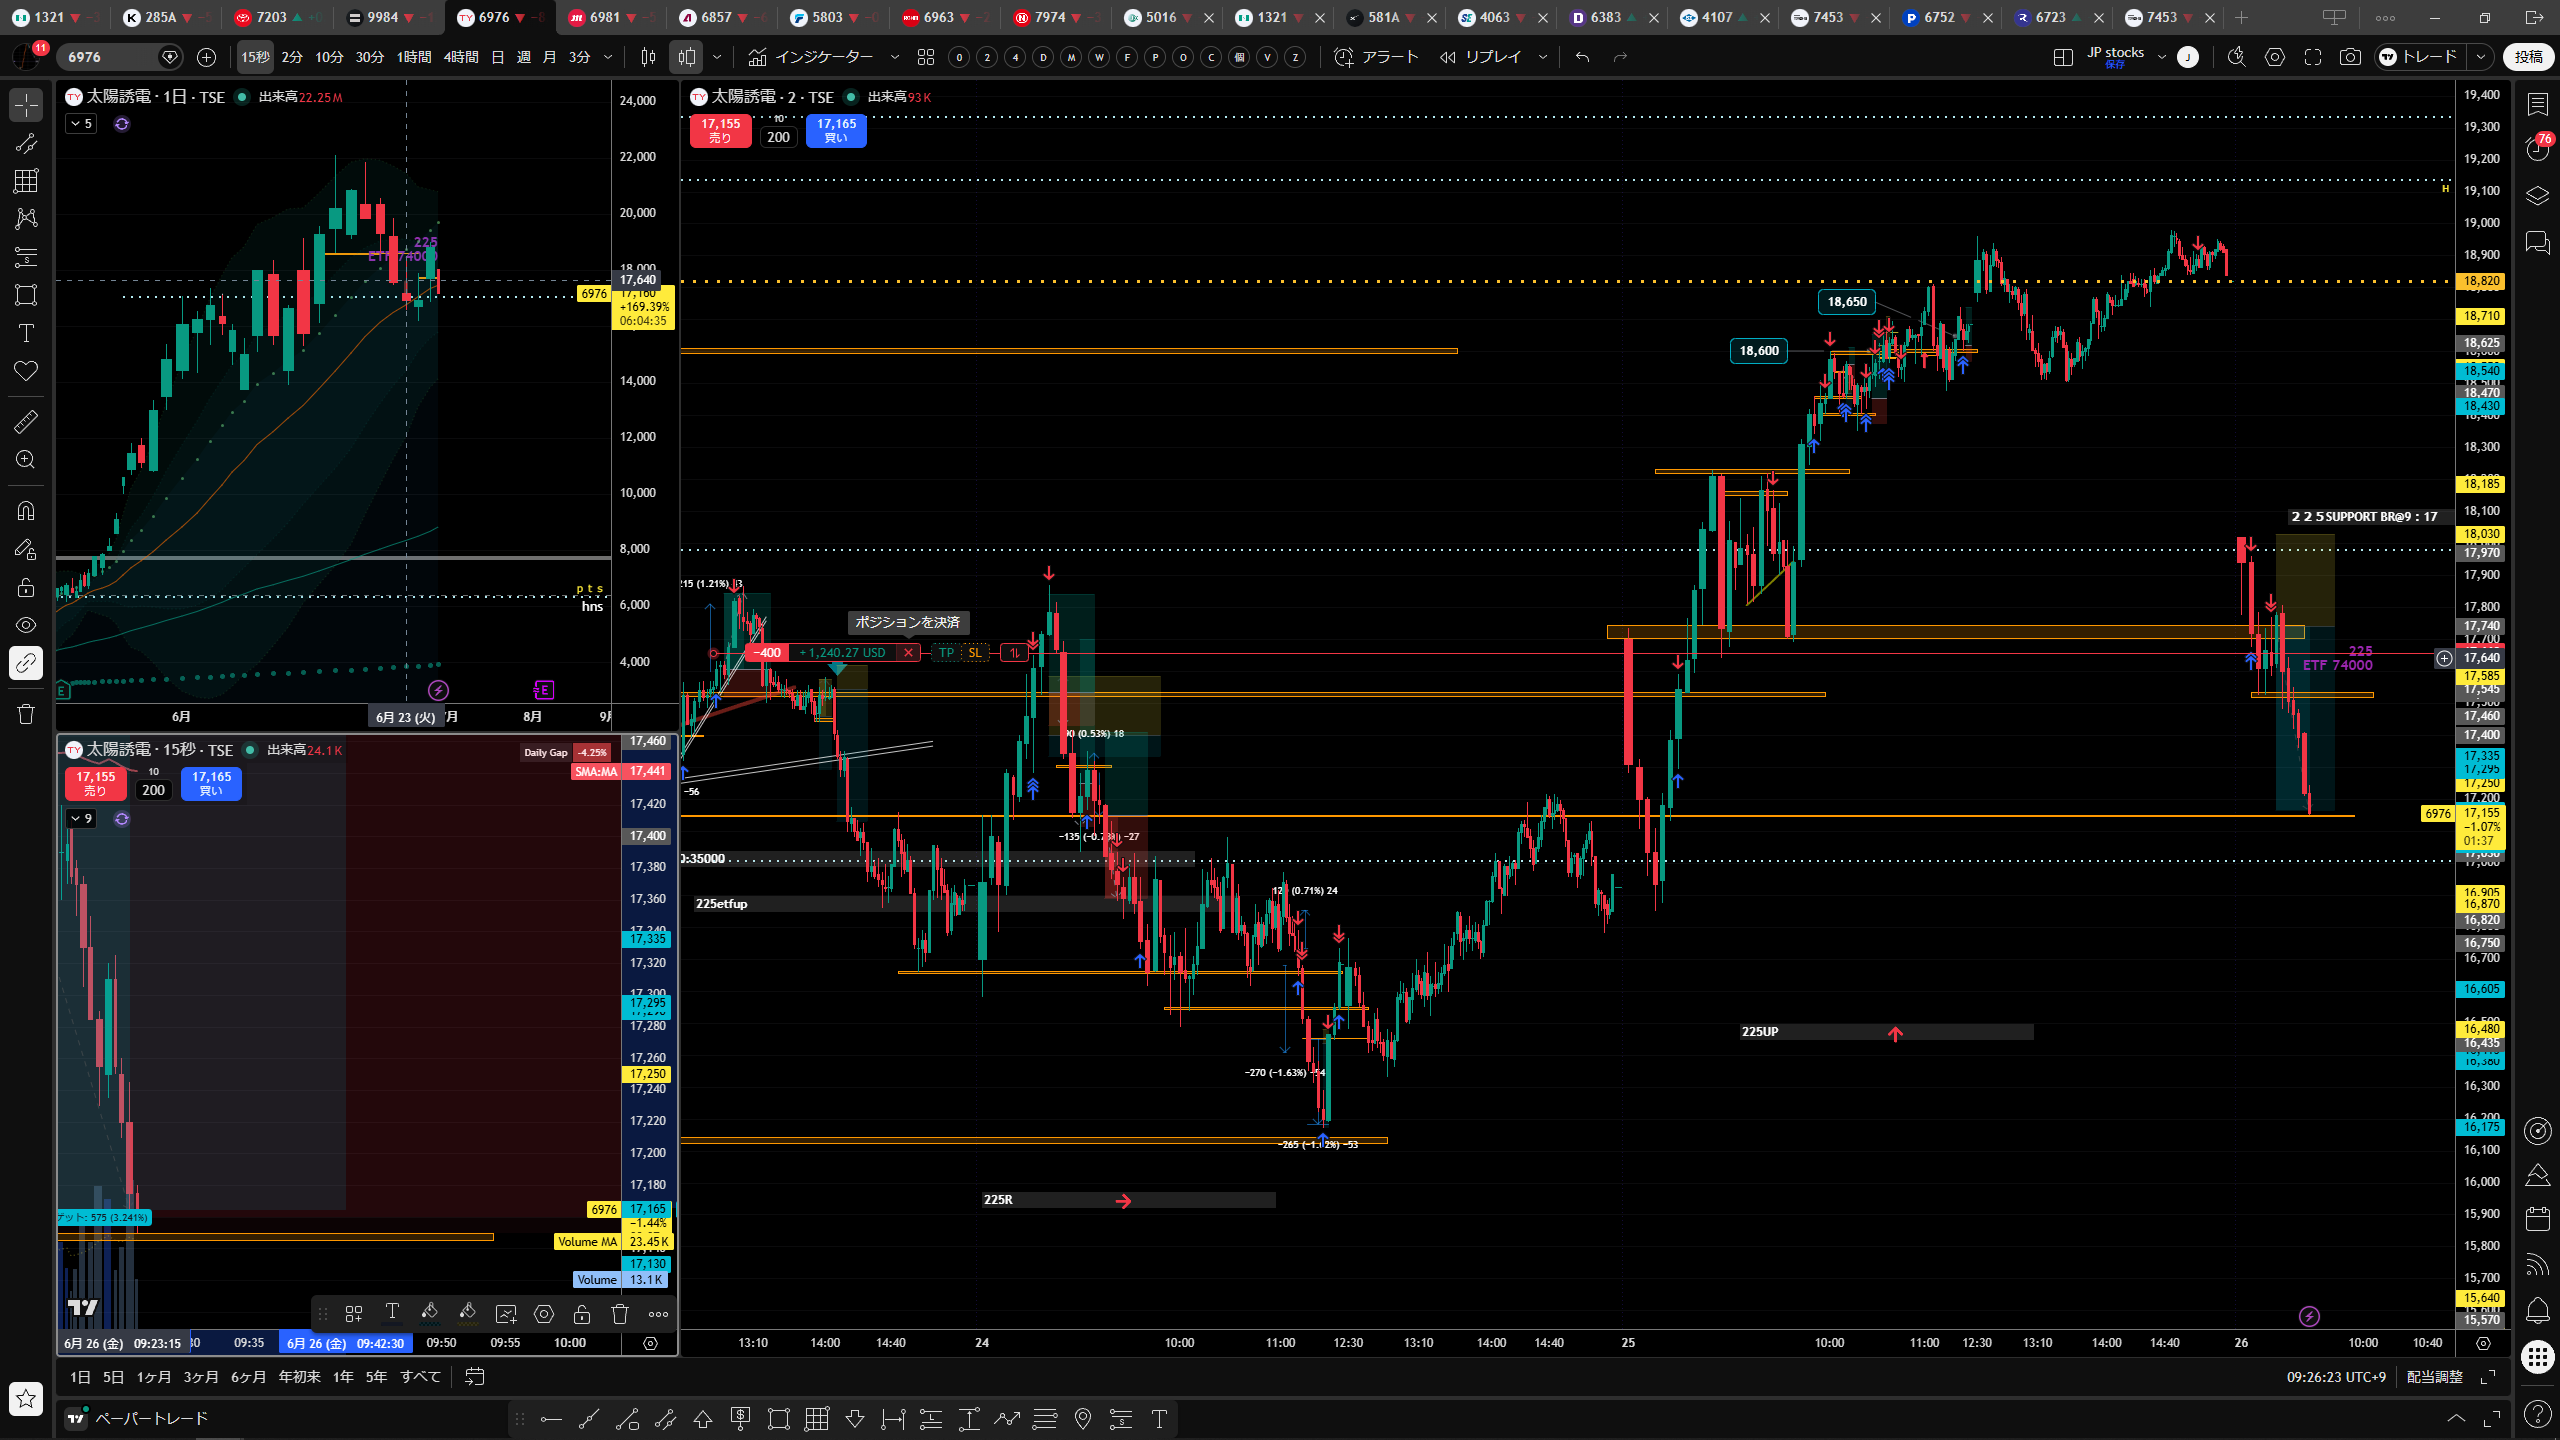Click the 17,165 買い buy button
The image size is (2560, 1440).
836,130
